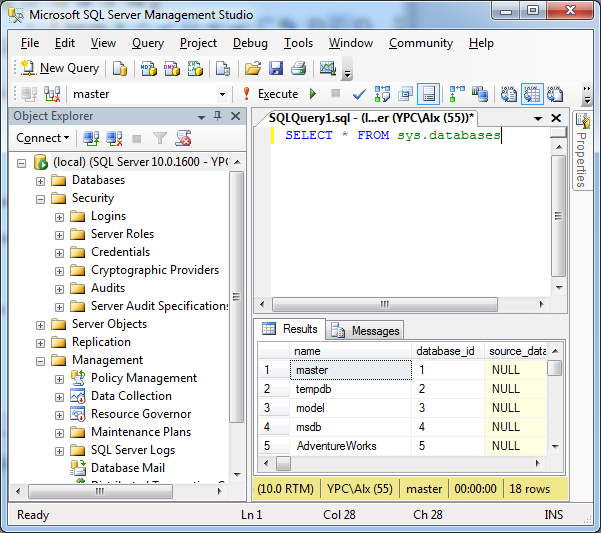Display the estimated execution plan
601x533 pixels.
[382, 94]
